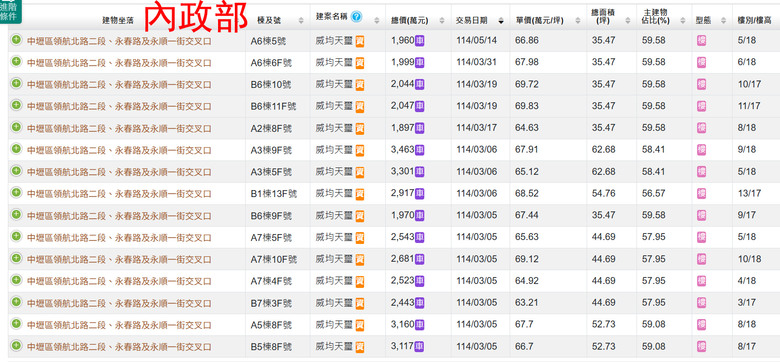The image size is (780, 362).
Task: Click the orange 實 icon in A7棟5F號 row
Action: coord(360,238)
